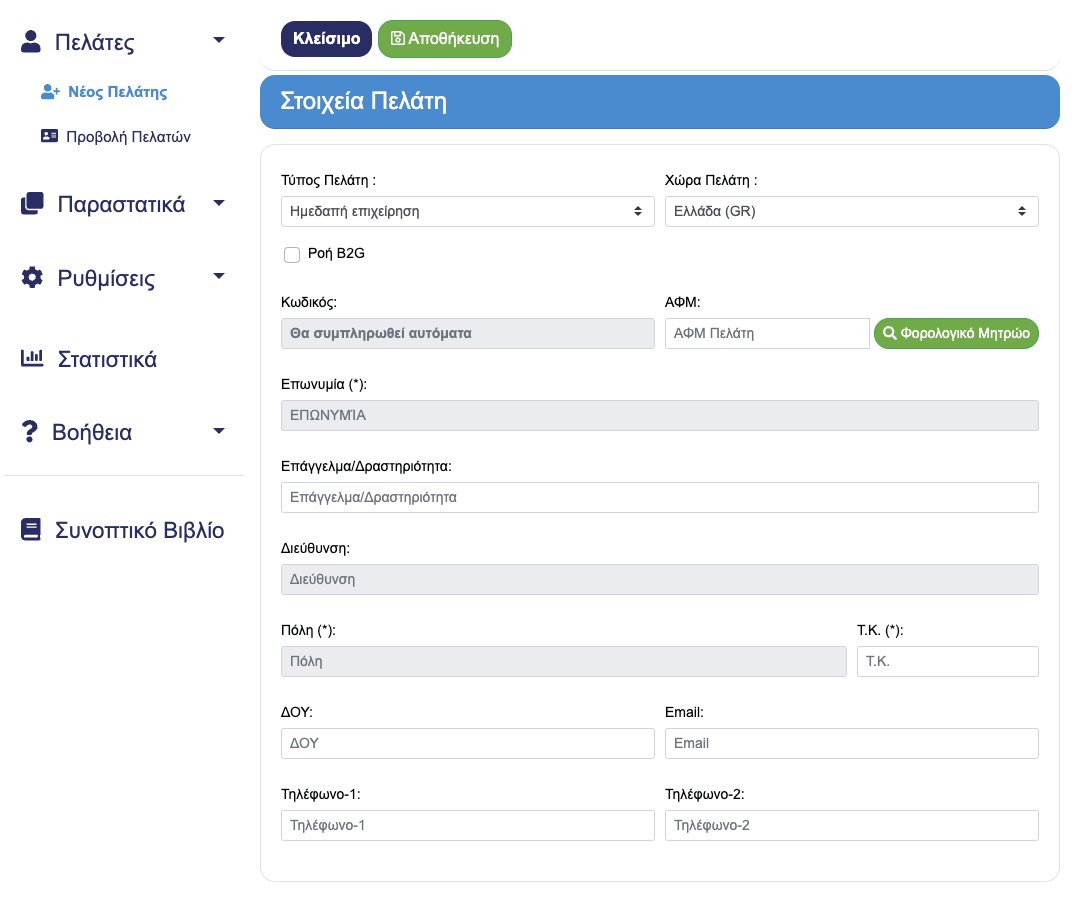Click the Στατιστικά bar chart icon
1081x900 pixels.
tap(32, 358)
